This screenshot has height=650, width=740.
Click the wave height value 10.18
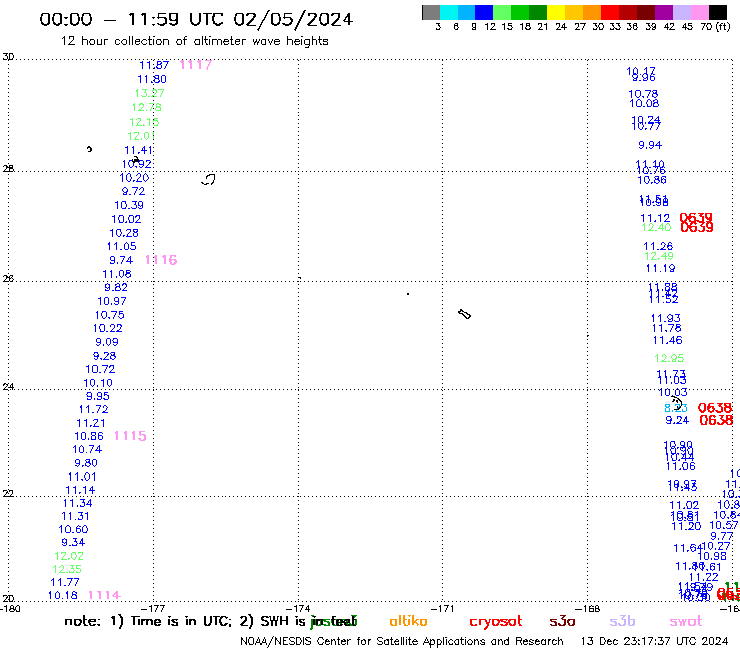click(63, 596)
